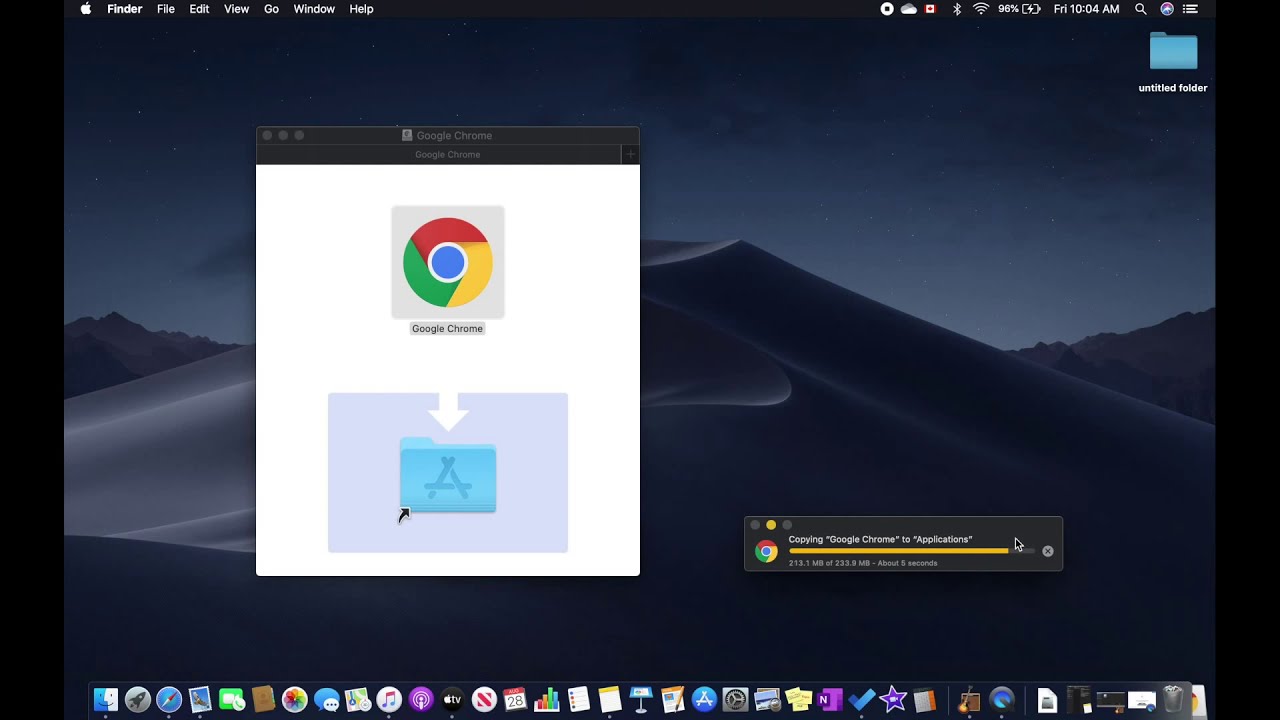Open the Trash in the Dock
The width and height of the screenshot is (1280, 720).
(1173, 700)
